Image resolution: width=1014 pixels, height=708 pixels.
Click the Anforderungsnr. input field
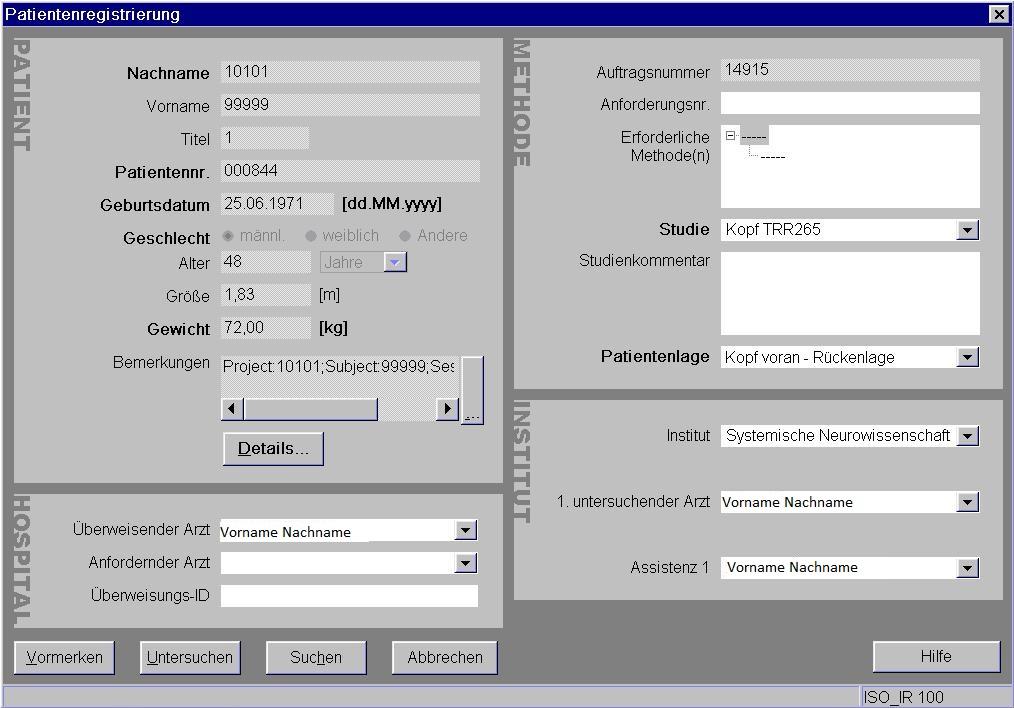coord(850,103)
